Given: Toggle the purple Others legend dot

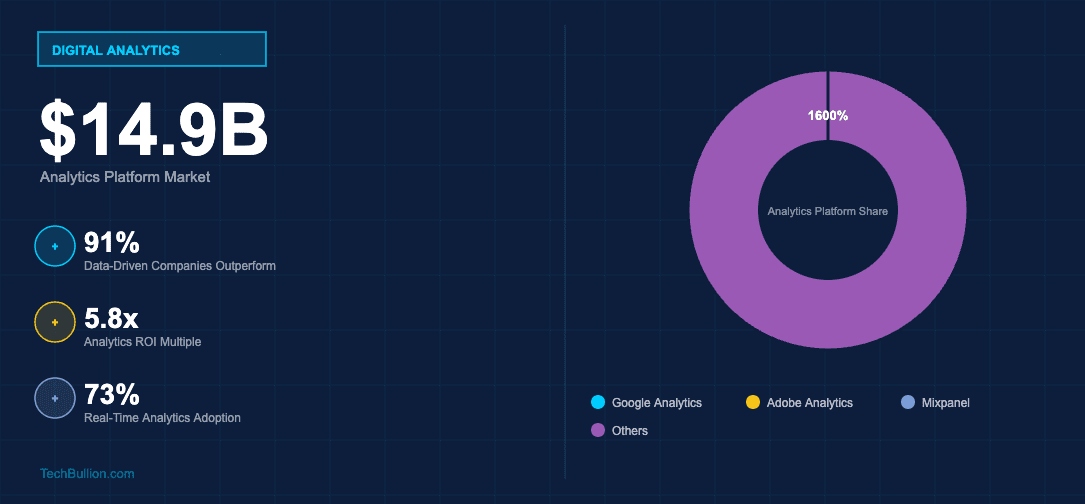Looking at the screenshot, I should pos(599,430).
